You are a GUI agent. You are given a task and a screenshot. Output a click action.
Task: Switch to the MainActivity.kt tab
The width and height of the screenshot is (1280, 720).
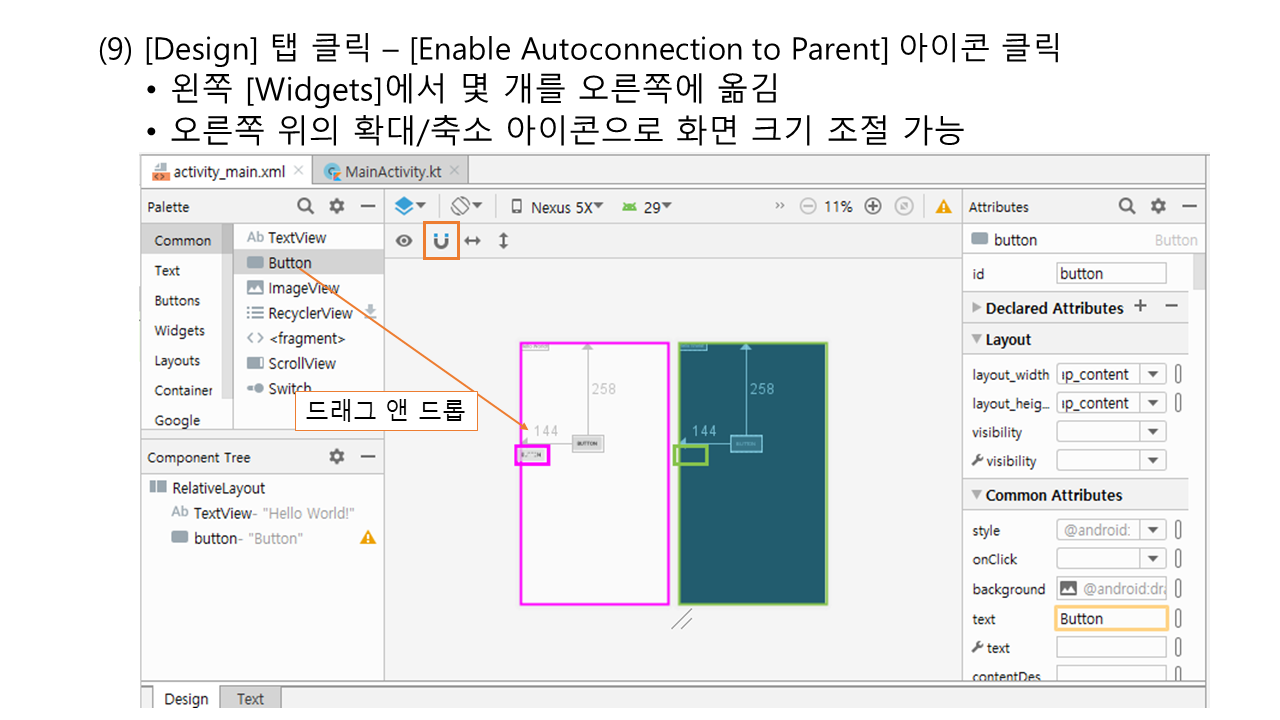[x=392, y=172]
